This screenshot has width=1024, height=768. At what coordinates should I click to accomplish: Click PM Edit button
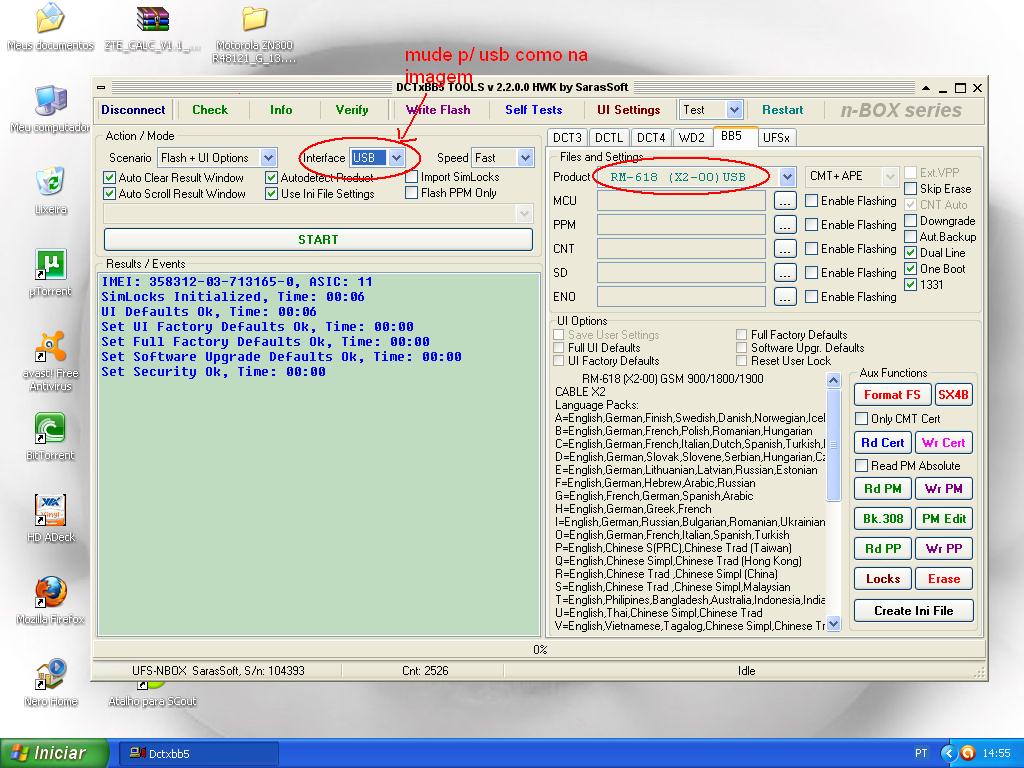(944, 519)
